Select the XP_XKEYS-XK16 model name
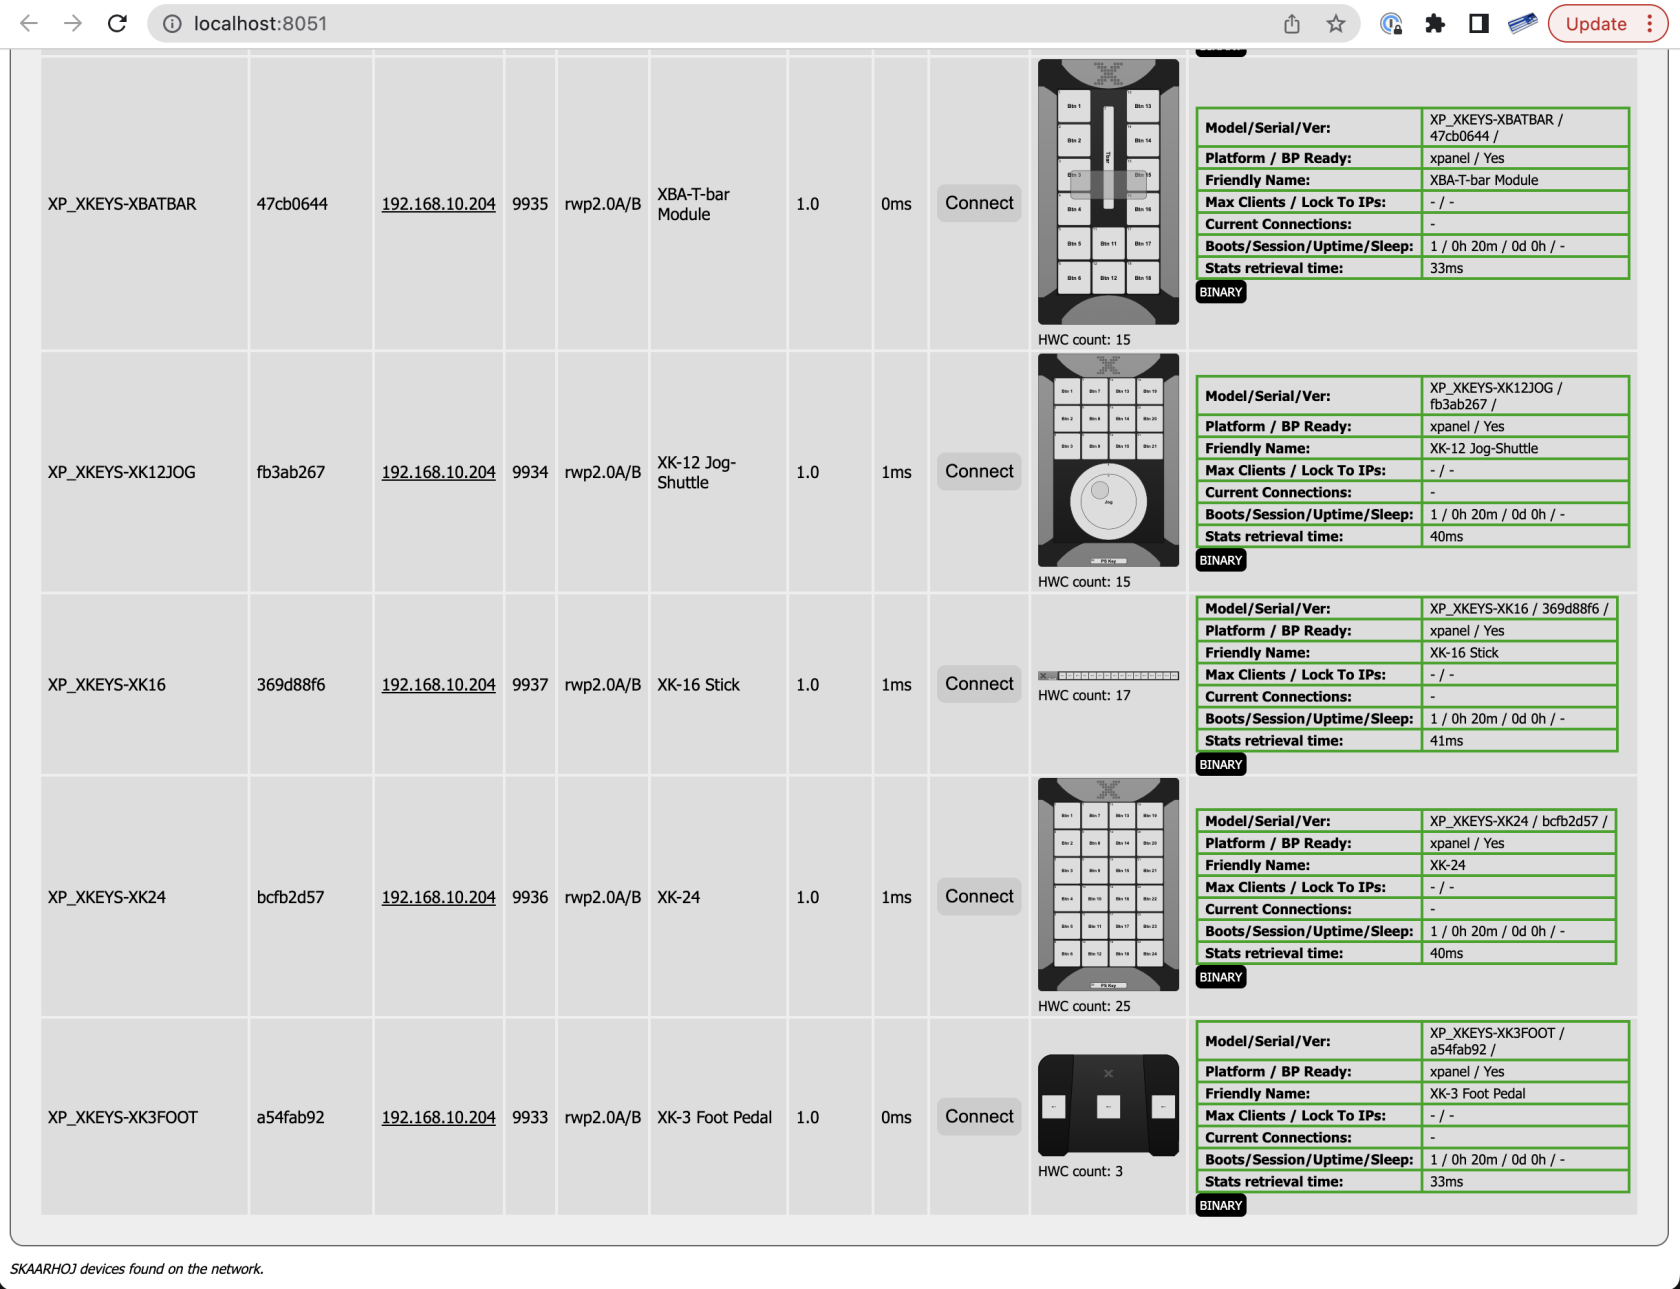The image size is (1680, 1289). [x=107, y=685]
